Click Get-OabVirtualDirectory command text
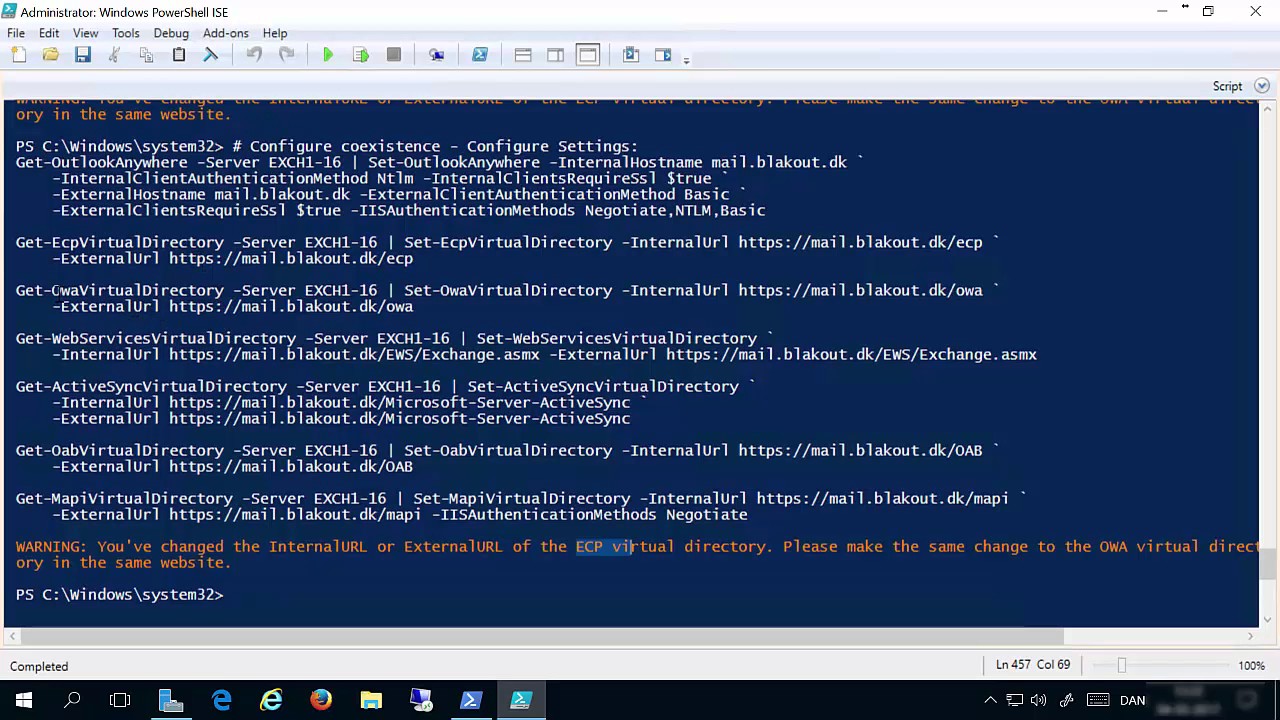Viewport: 1280px width, 720px height. 120,450
